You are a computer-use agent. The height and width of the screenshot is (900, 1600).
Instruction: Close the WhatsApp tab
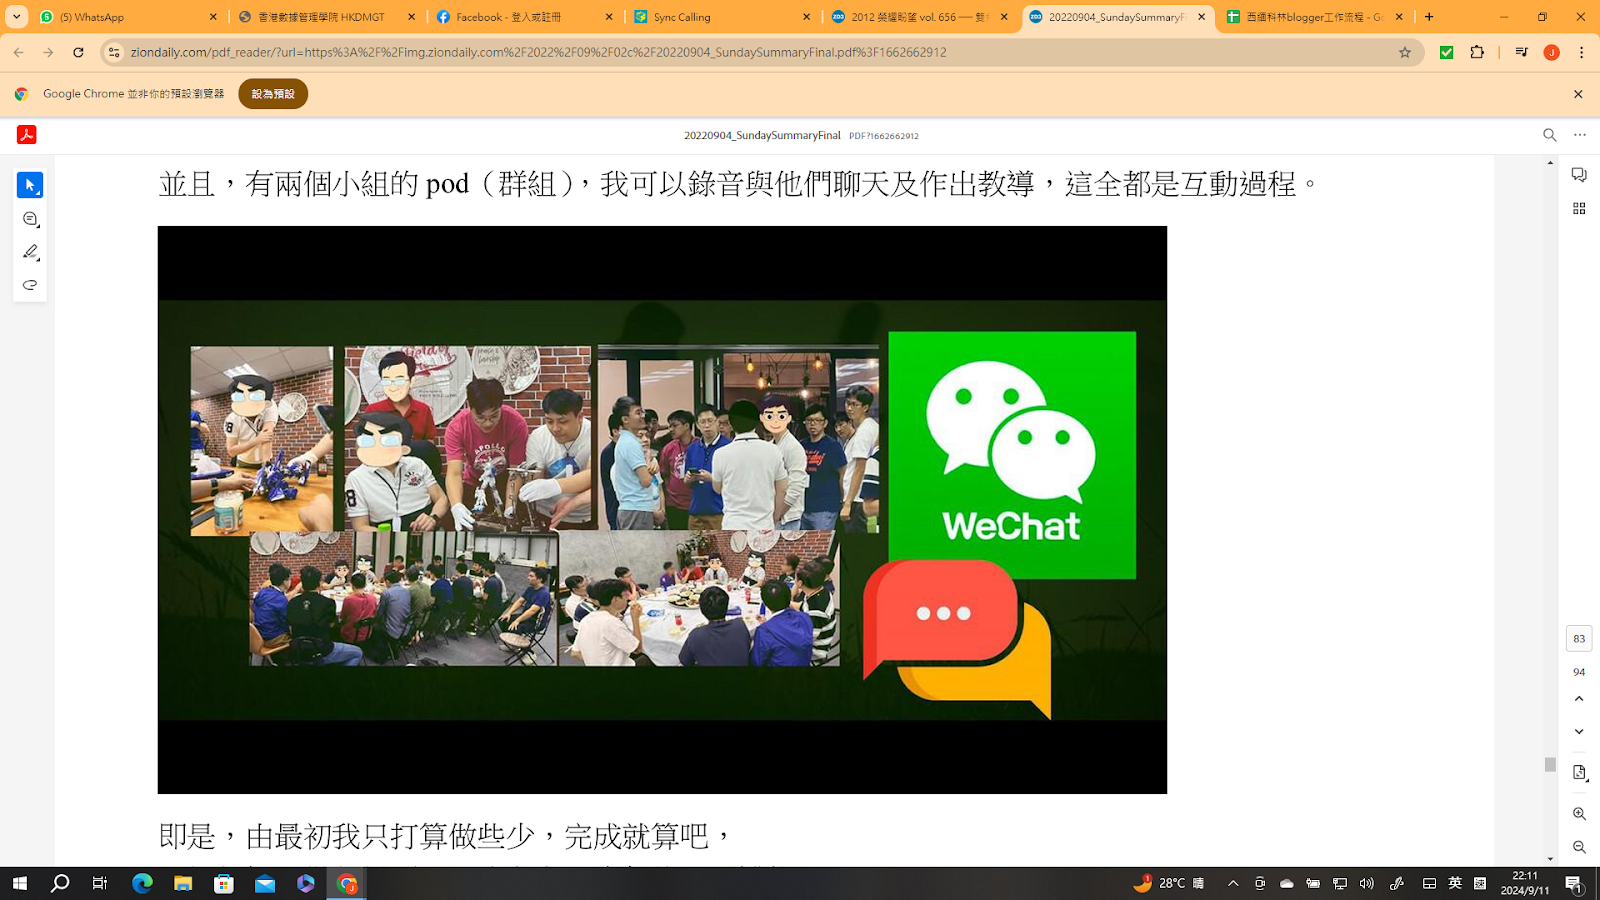click(x=213, y=17)
